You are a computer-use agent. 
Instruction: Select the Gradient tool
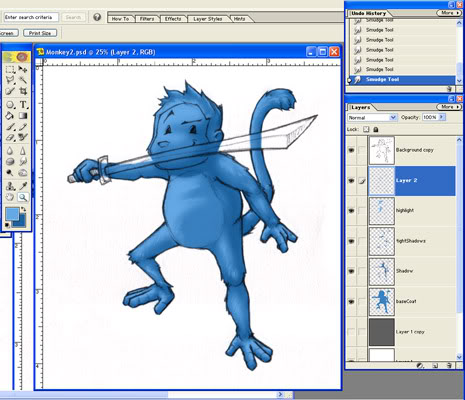[23, 116]
